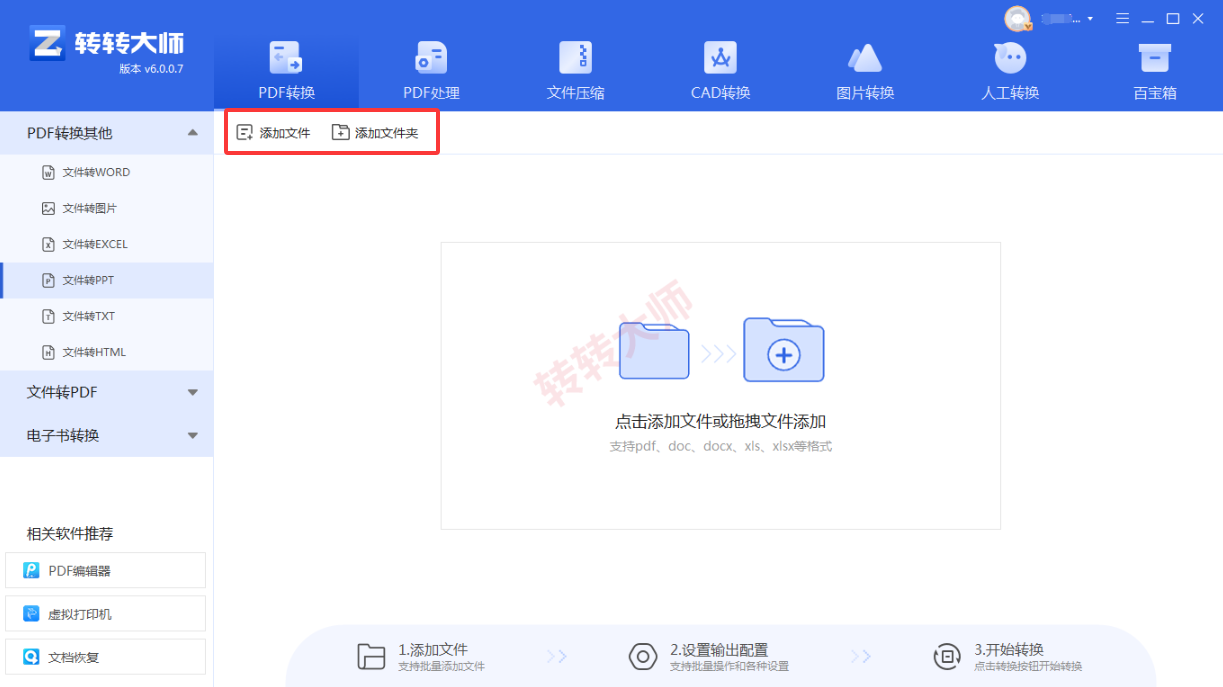The image size is (1223, 687).
Task: Click the 文档恢复 icon
Action: pyautogui.click(x=31, y=657)
